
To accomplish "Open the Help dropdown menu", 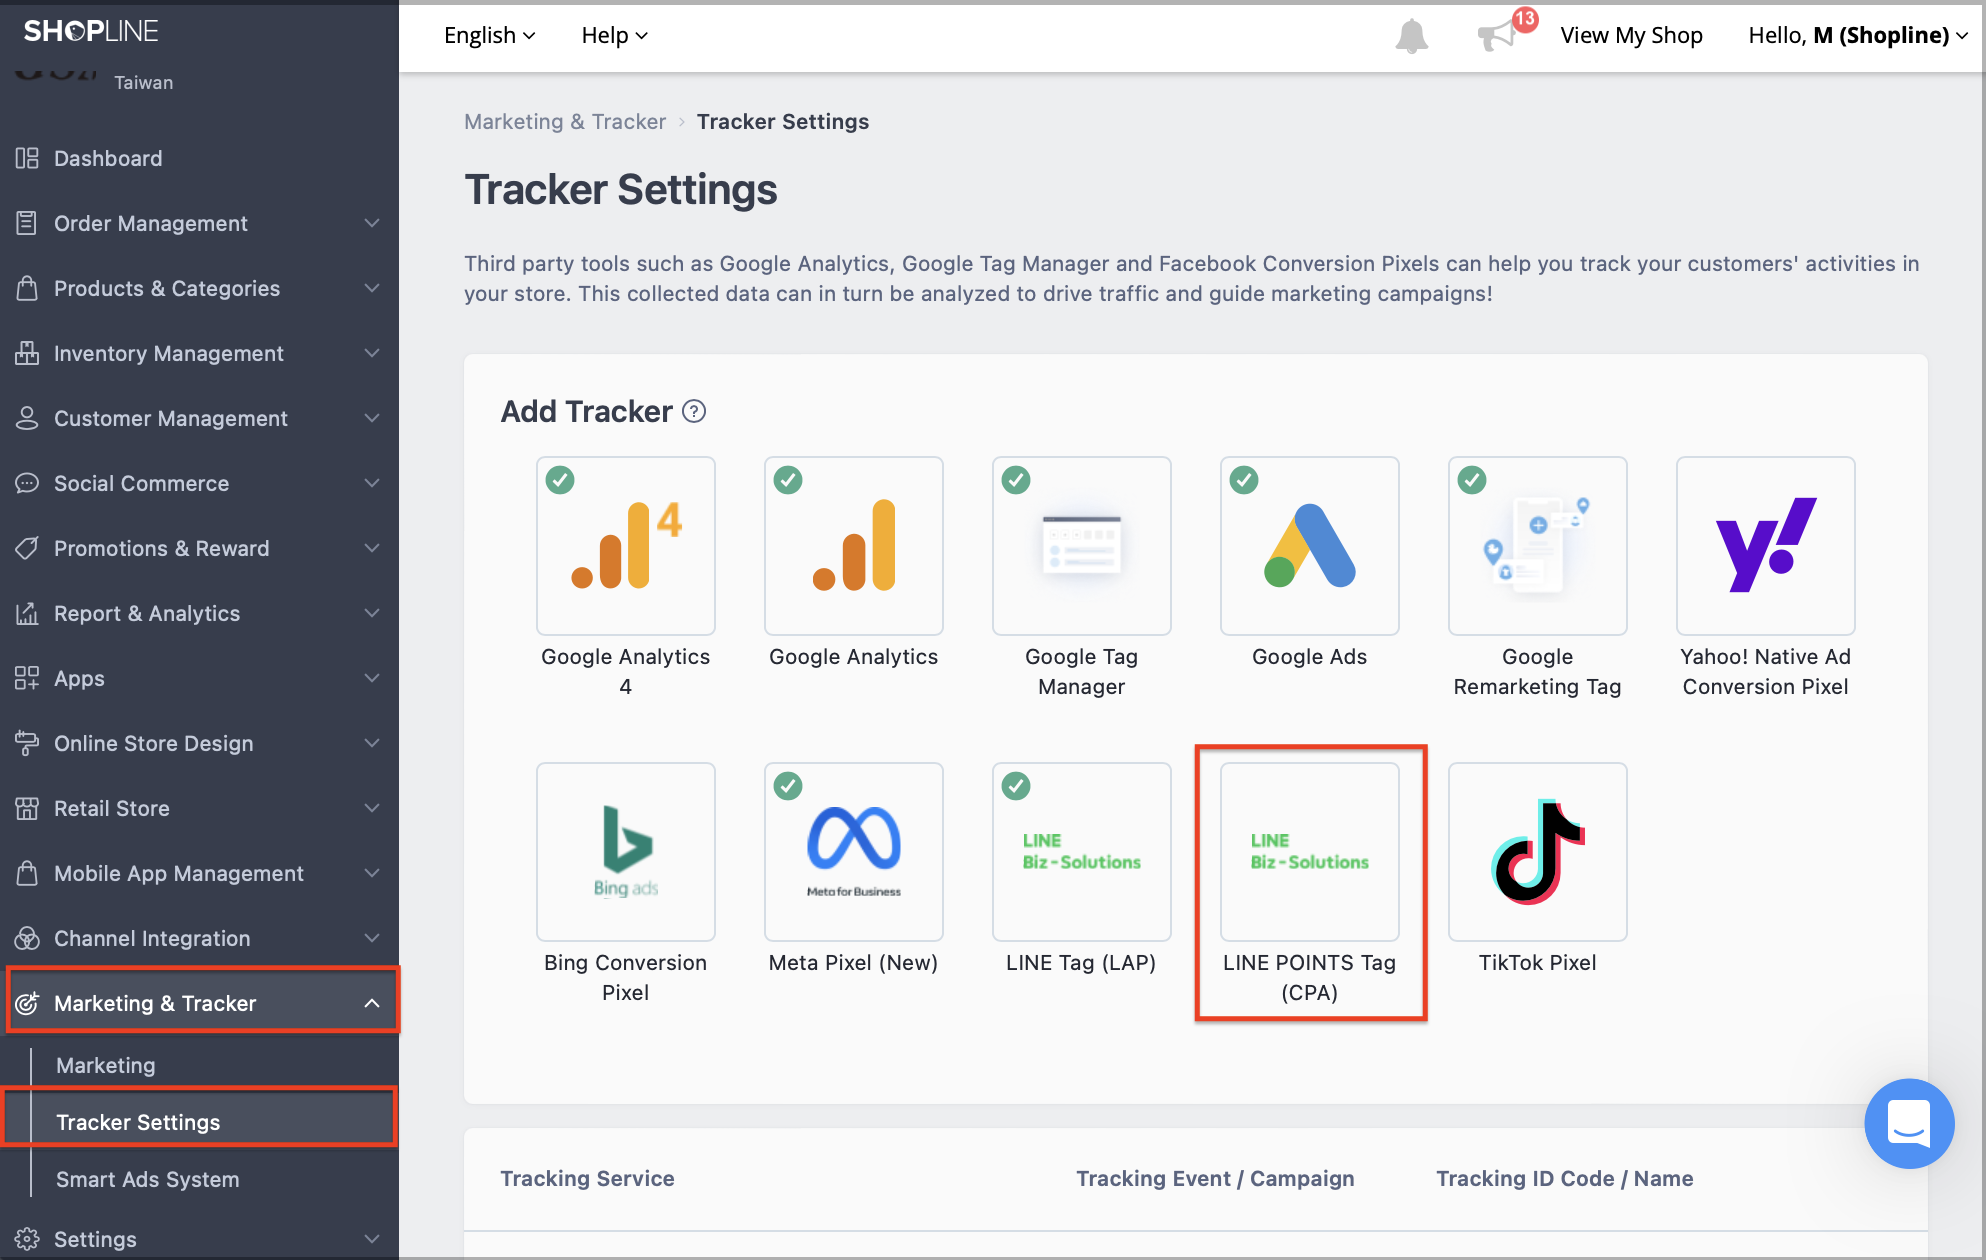I will (615, 35).
